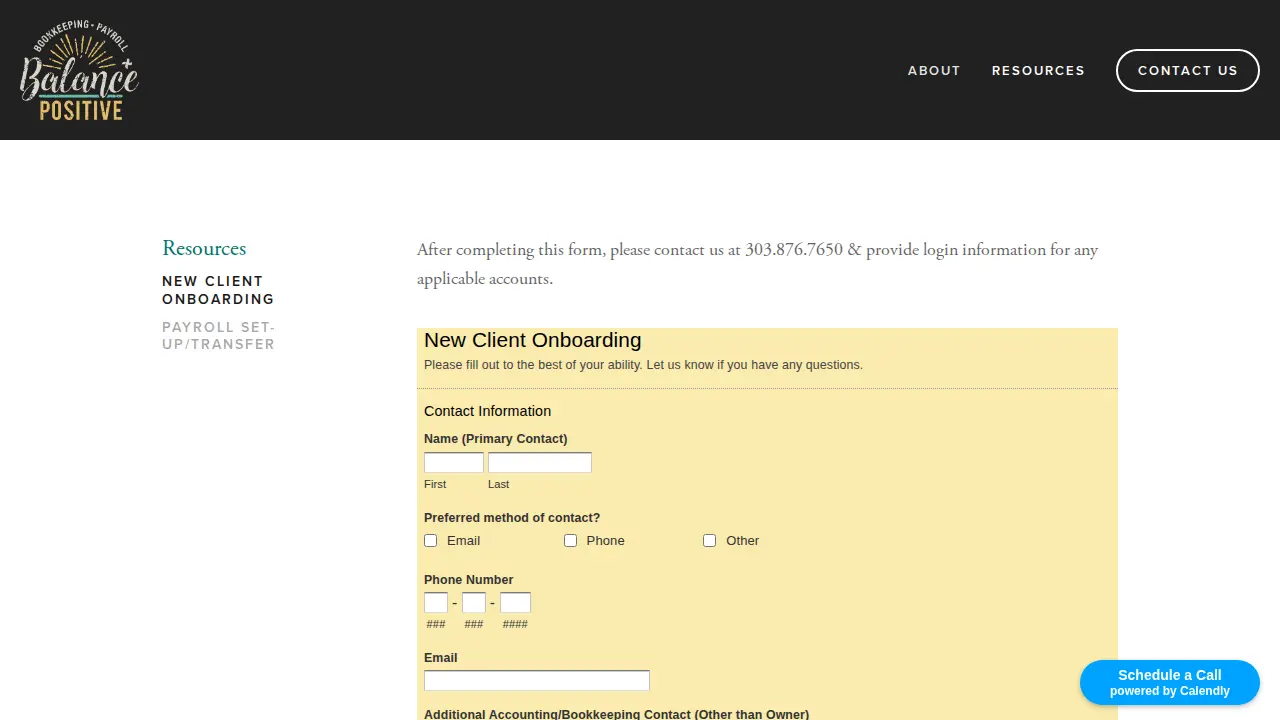Open the Balance Positive logo home link

(x=79, y=70)
